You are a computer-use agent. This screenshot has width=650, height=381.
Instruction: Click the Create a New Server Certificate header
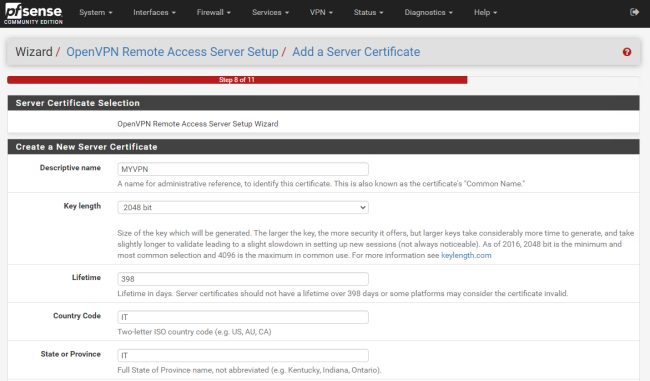(x=323, y=147)
